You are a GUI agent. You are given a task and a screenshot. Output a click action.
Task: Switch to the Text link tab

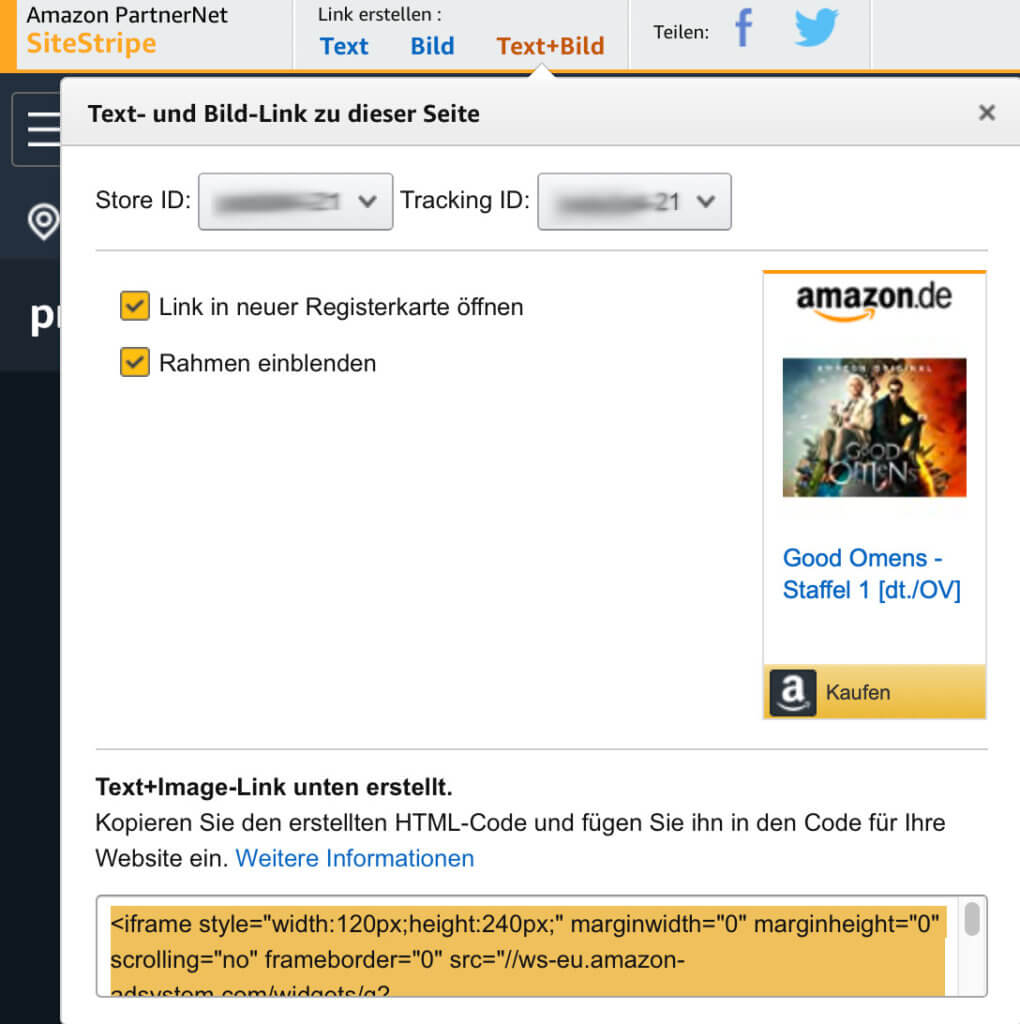pyautogui.click(x=344, y=46)
